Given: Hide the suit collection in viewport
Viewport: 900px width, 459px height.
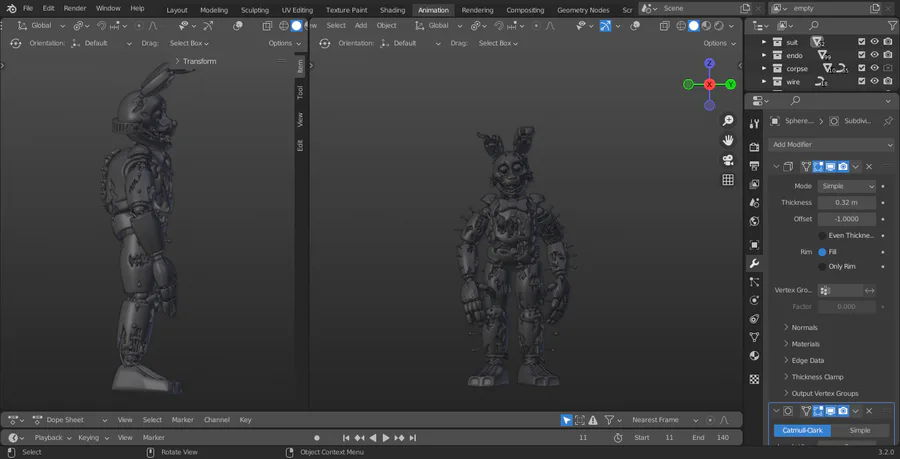Looking at the screenshot, I should click(874, 42).
